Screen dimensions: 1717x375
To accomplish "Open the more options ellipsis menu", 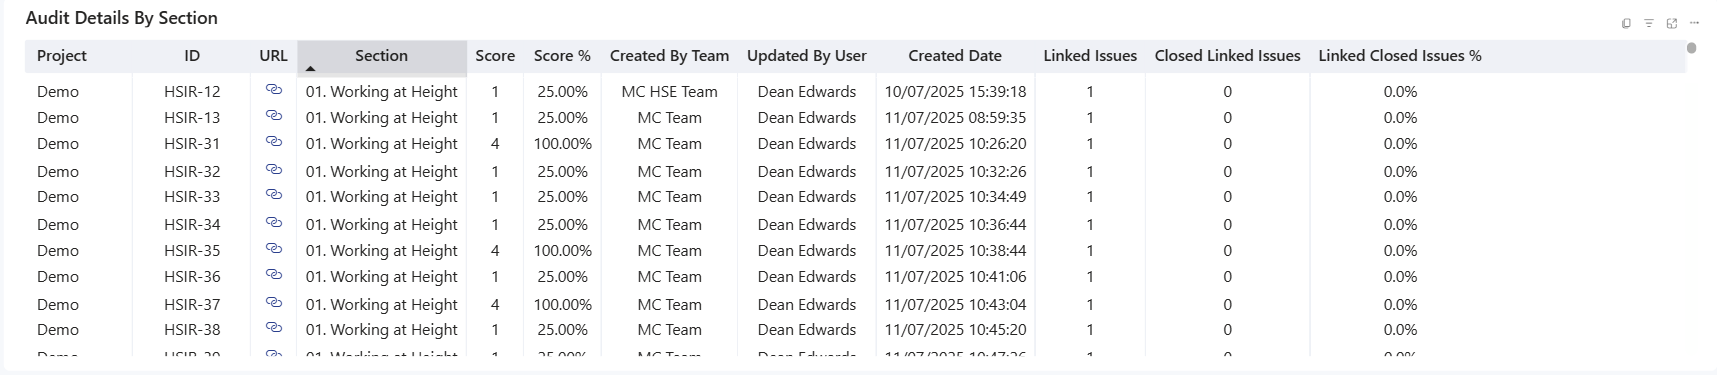I will tap(1695, 23).
